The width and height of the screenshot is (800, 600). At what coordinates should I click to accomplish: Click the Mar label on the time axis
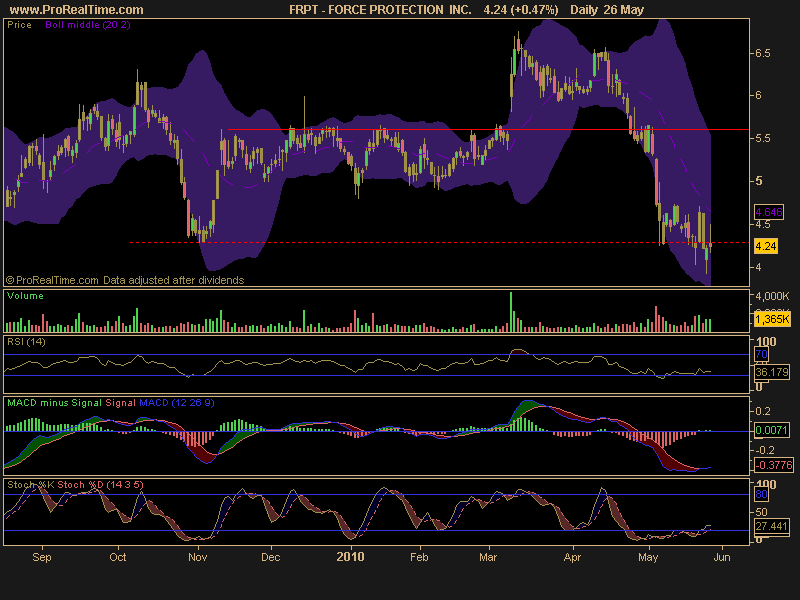(x=488, y=557)
